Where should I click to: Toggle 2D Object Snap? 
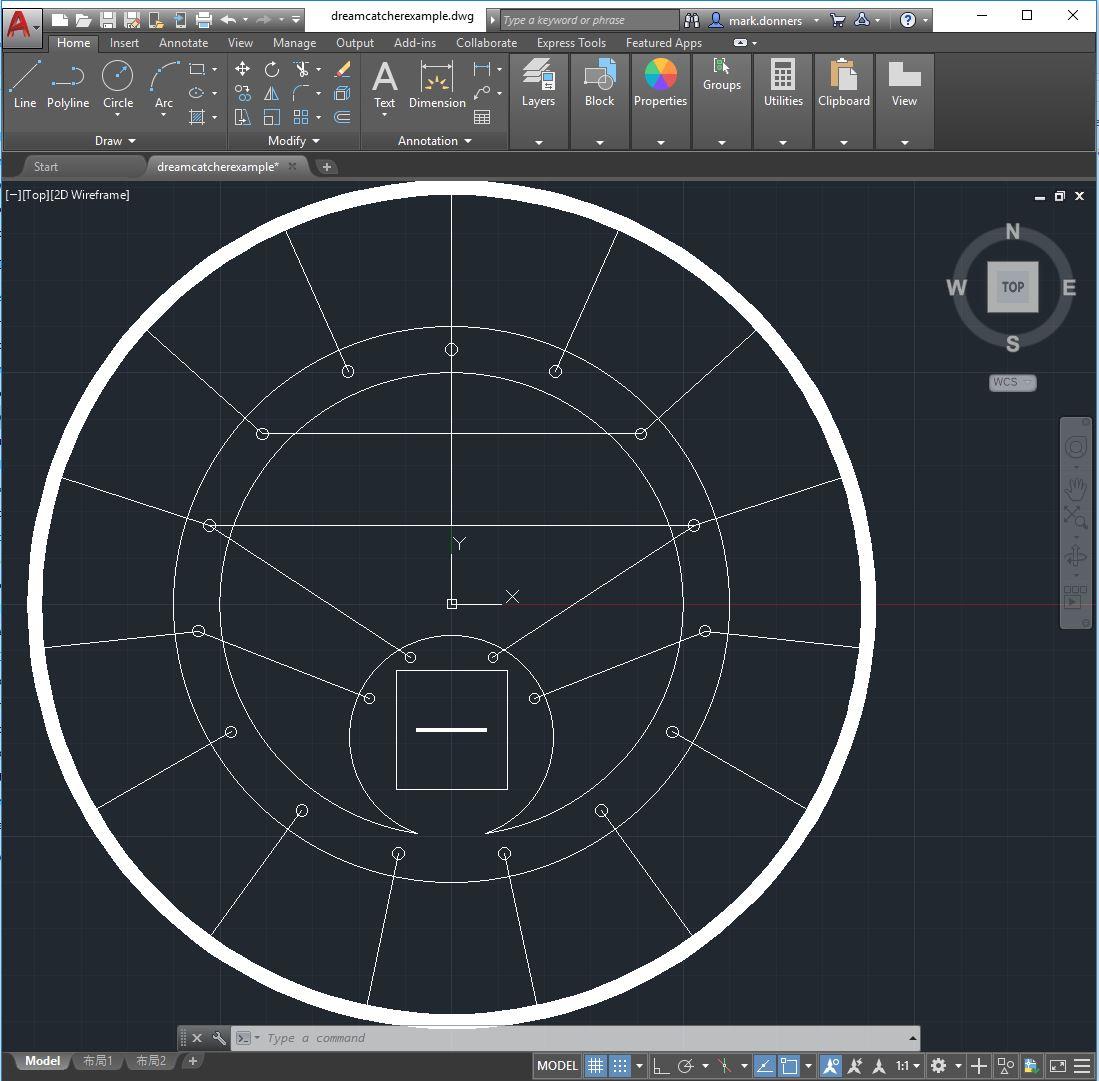pos(790,1066)
